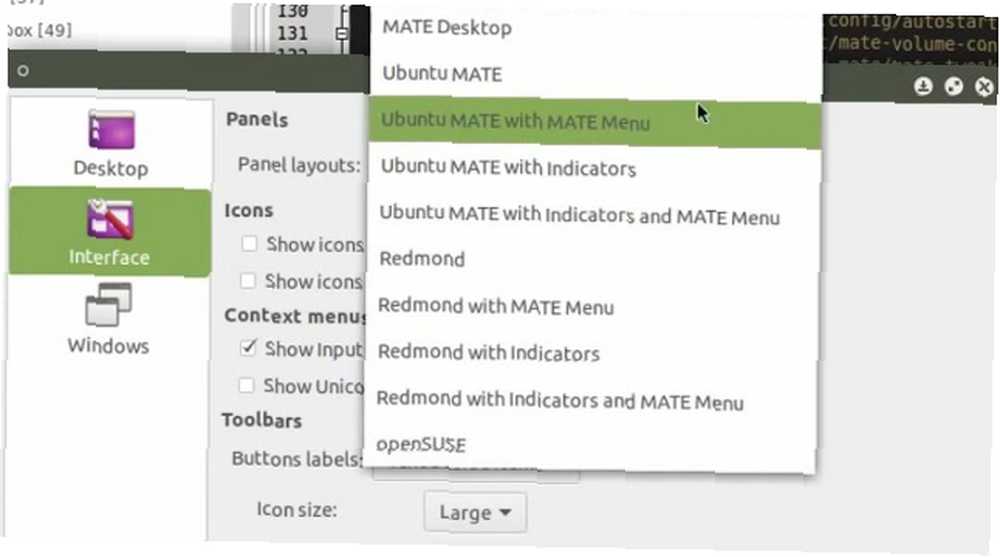Click line number 131 in the editor
The width and height of the screenshot is (1000, 557).
click(x=292, y=33)
